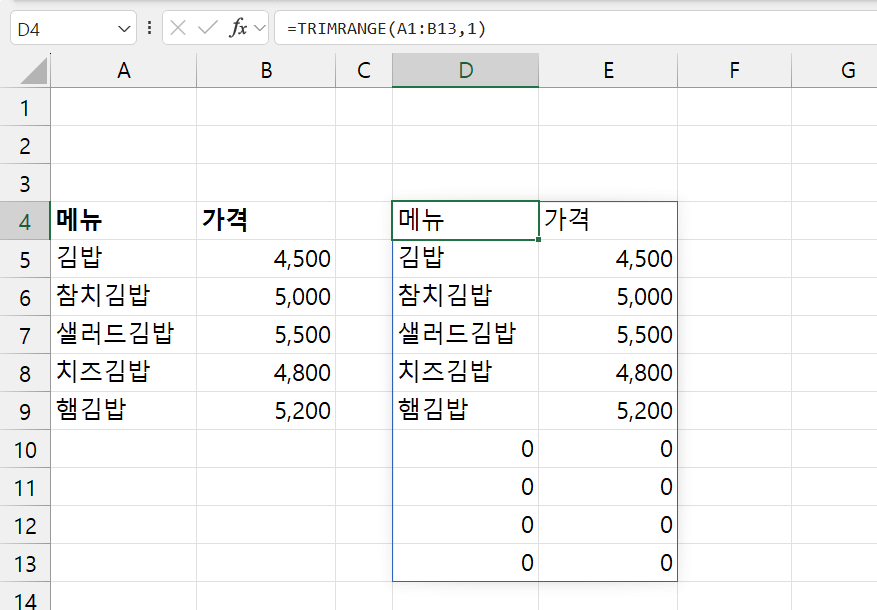This screenshot has width=877, height=610.
Task: Select row 3 header
Action: (x=25, y=183)
